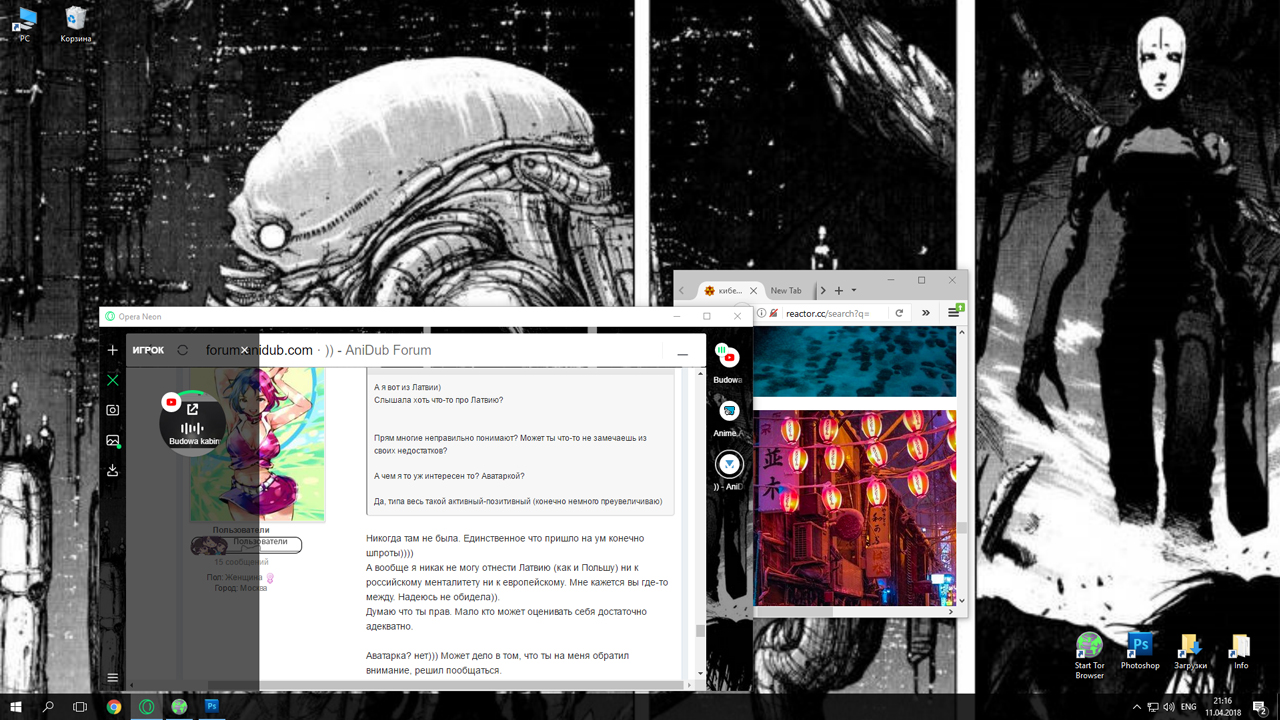
Task: Open the Загрузки desktop folder
Action: click(1190, 651)
